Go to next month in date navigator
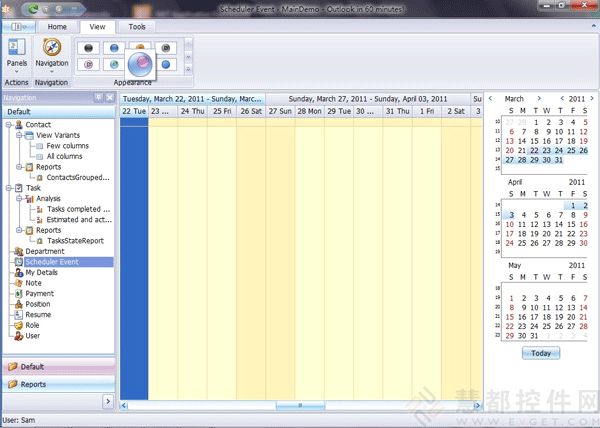Viewport: 600px width, 428px height. point(541,99)
